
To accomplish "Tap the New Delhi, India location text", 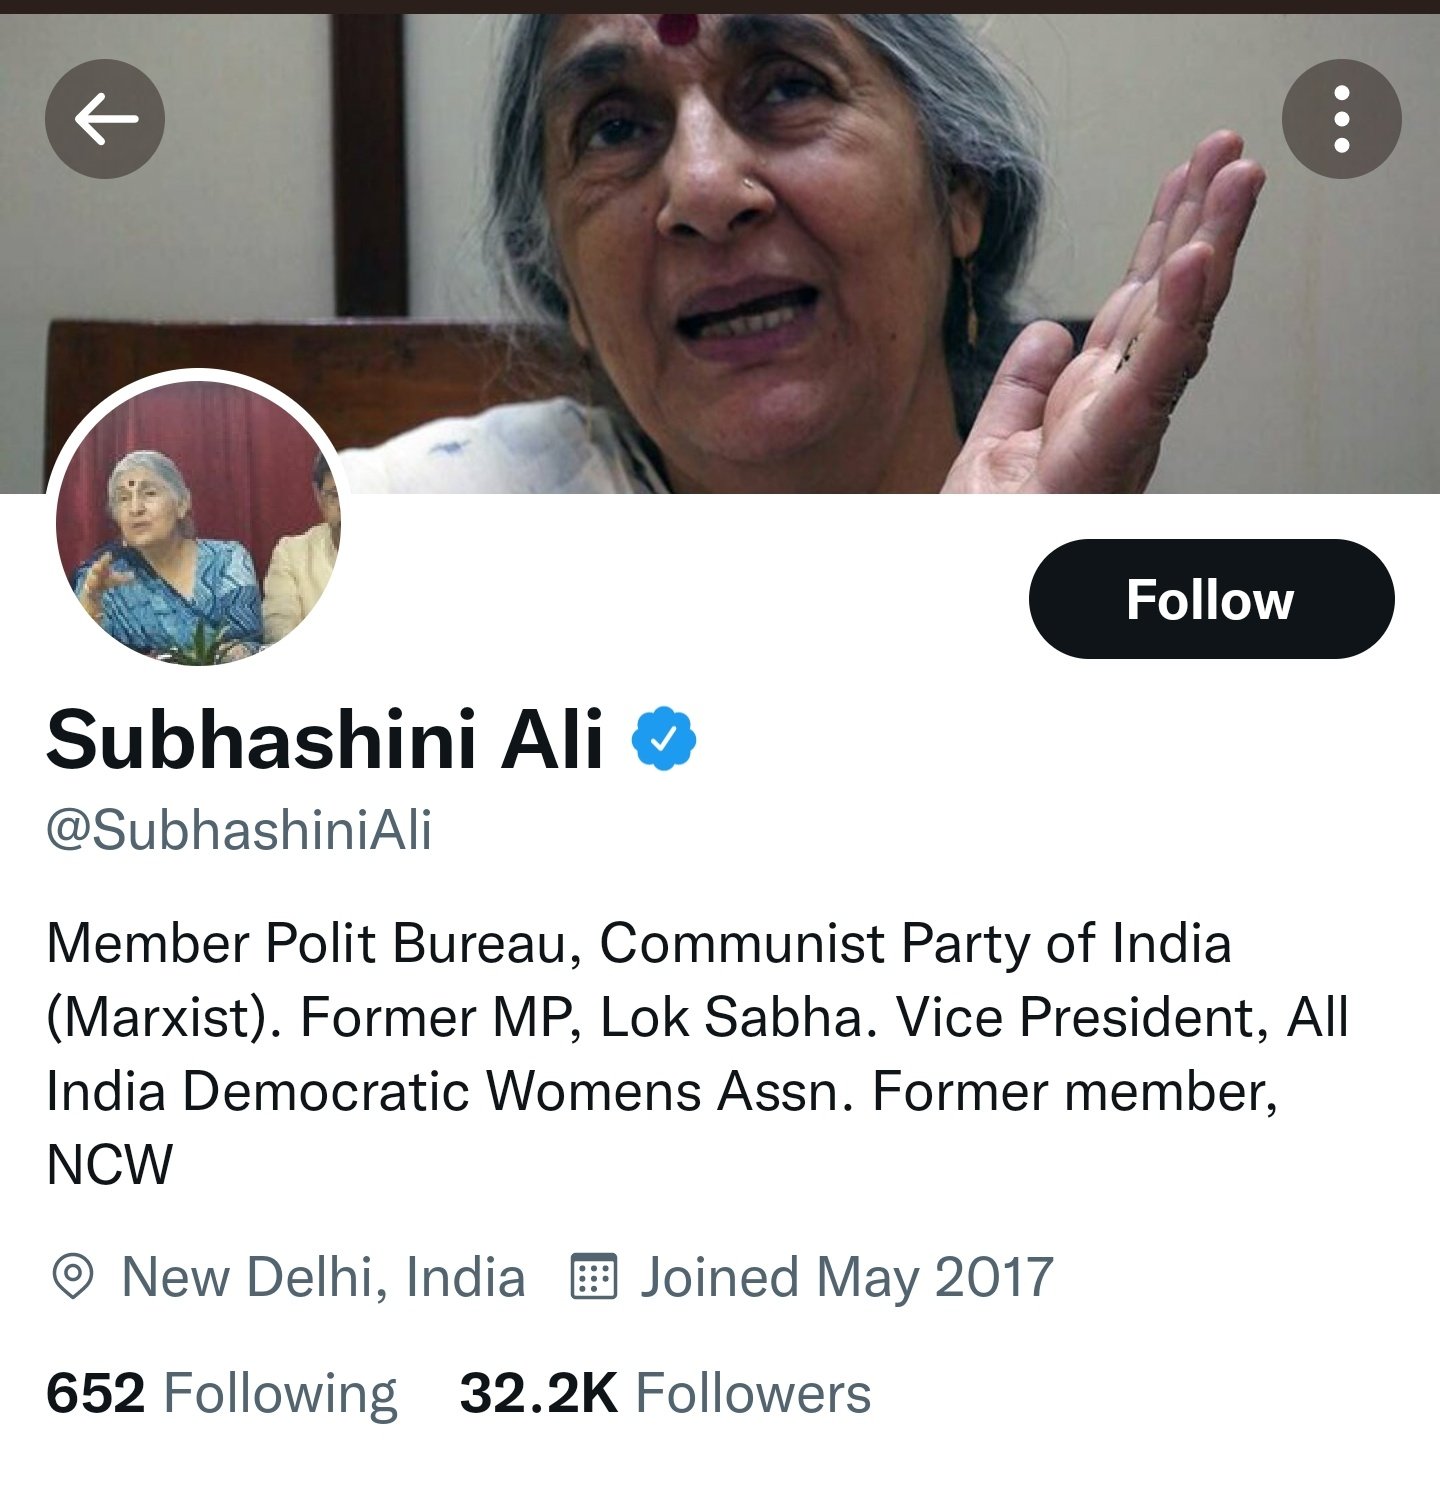I will tap(322, 1277).
